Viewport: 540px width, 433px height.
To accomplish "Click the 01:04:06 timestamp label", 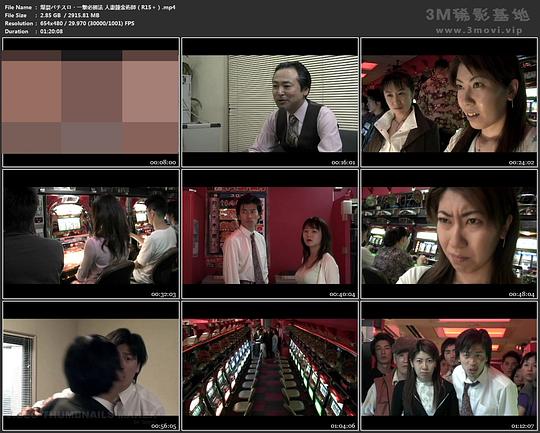I will pyautogui.click(x=343, y=426).
